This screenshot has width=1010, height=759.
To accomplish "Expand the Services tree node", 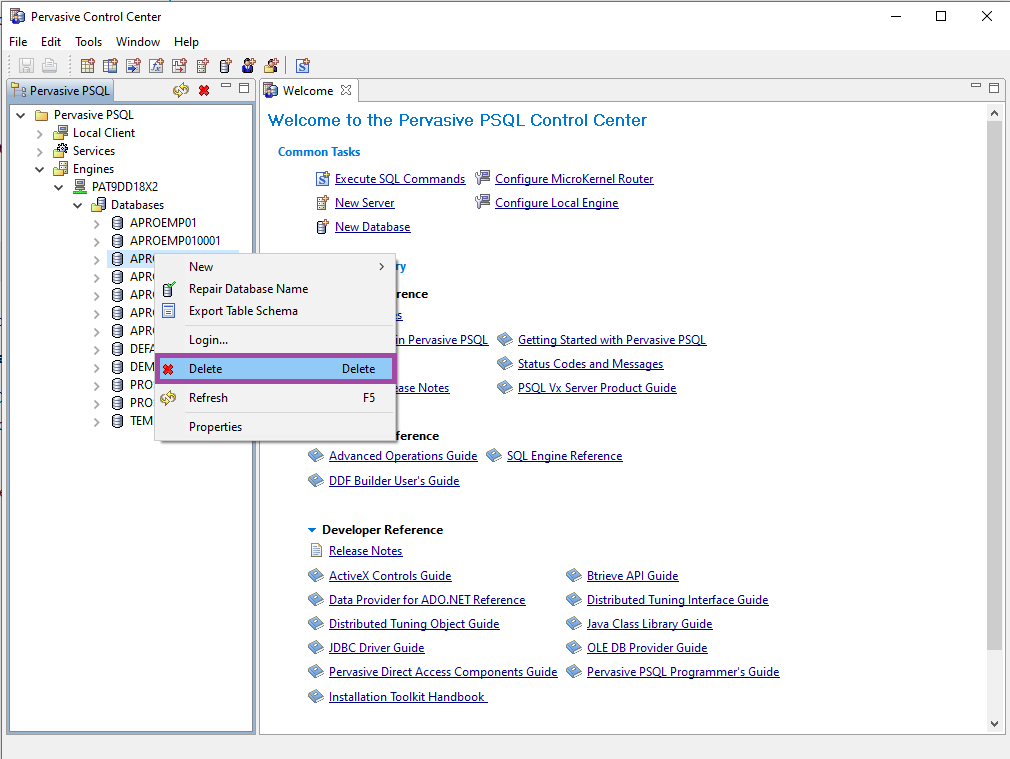I will 40,151.
